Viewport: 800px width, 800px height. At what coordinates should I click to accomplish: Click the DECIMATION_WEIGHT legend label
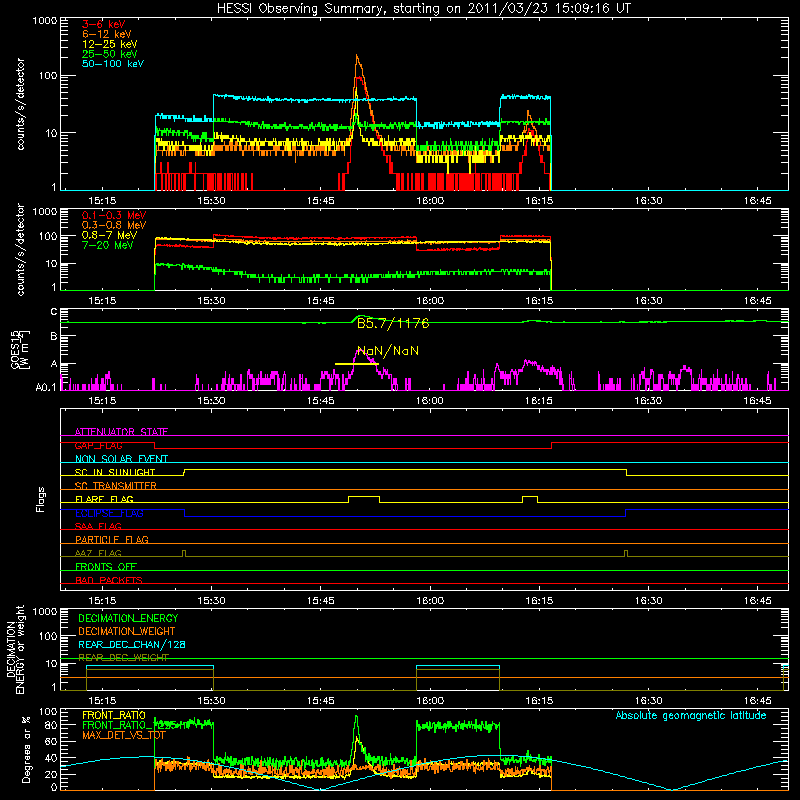coord(127,631)
